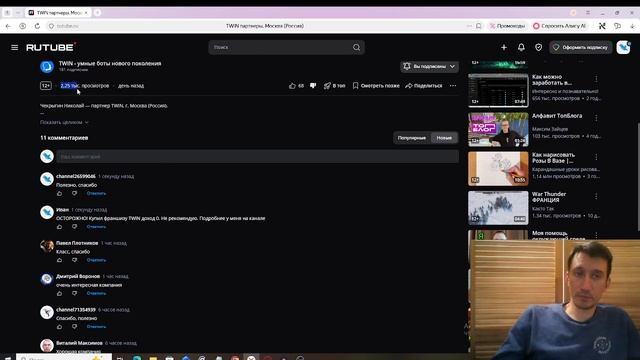Open options for Как нарисовать Розы video
The height and width of the screenshot is (360, 640).
[x=596, y=157]
